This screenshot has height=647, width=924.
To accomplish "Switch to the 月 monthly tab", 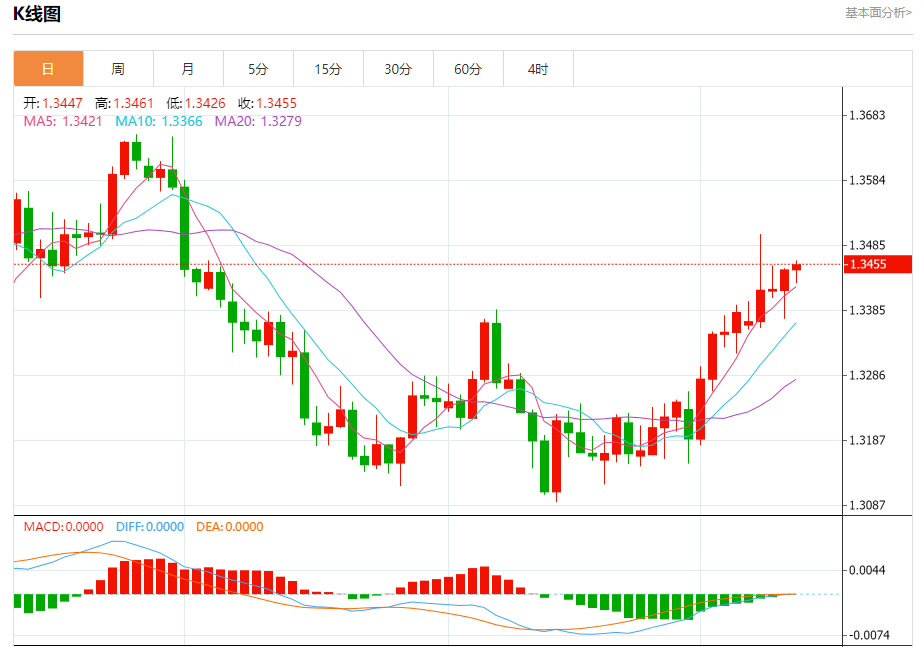I will coord(188,69).
